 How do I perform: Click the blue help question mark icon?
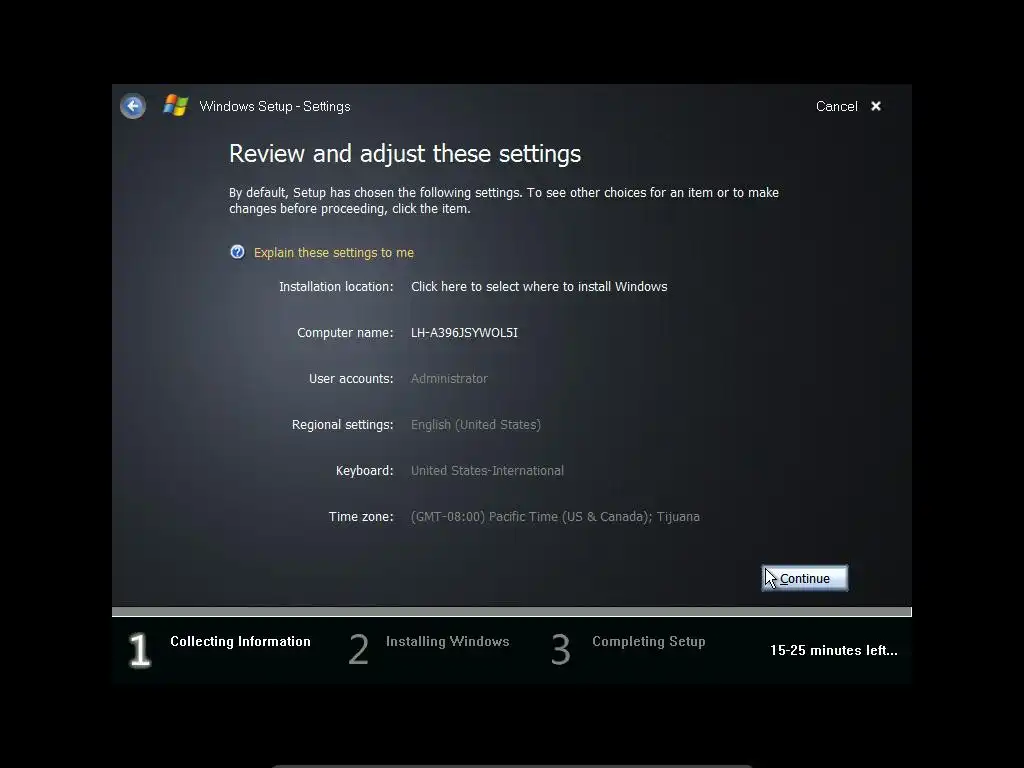(237, 252)
